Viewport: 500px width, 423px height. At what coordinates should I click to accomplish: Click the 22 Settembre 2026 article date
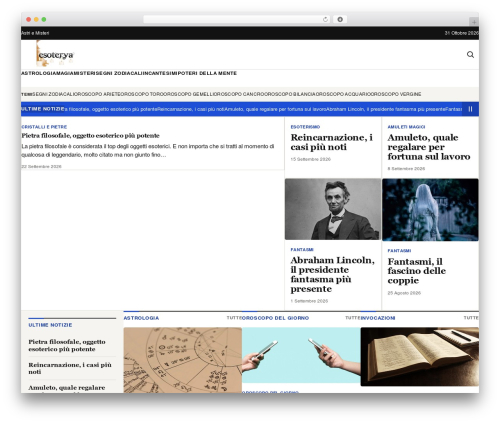[41, 166]
